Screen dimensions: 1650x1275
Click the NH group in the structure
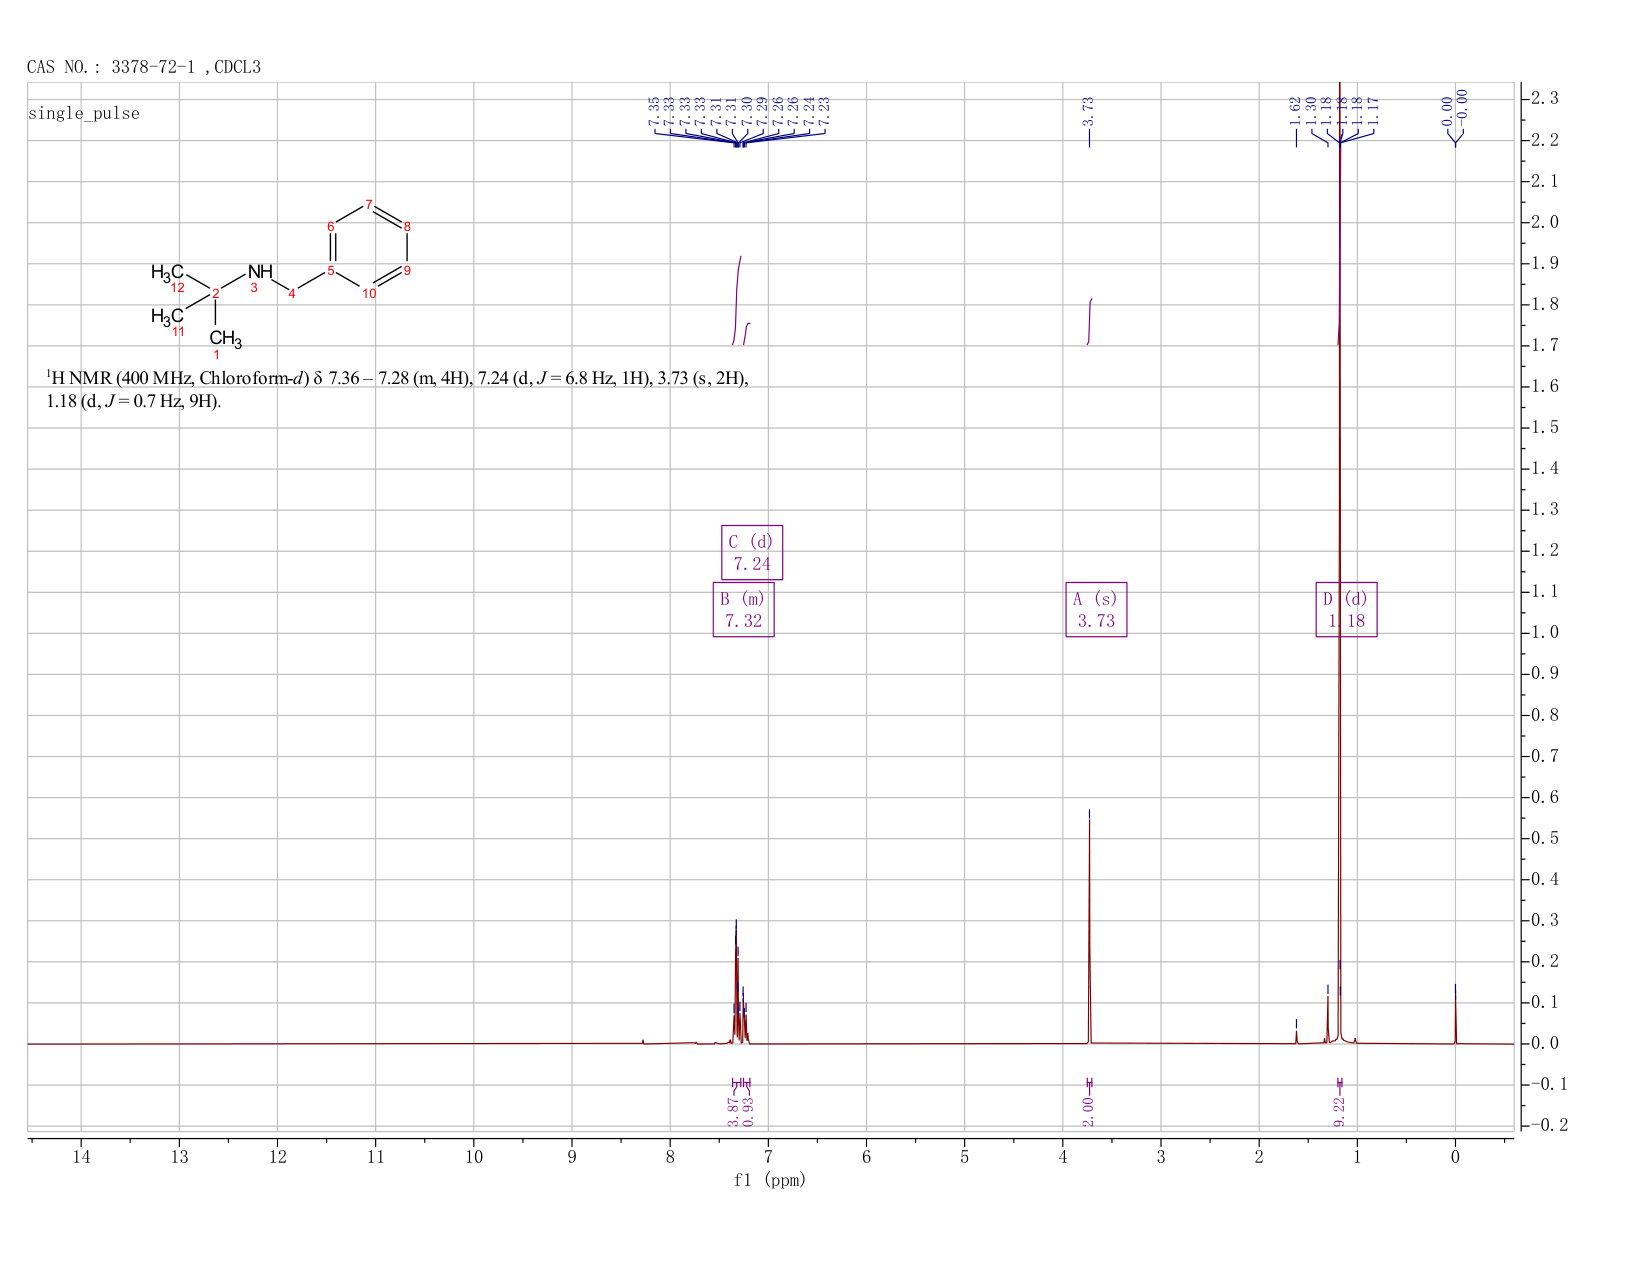pyautogui.click(x=260, y=271)
